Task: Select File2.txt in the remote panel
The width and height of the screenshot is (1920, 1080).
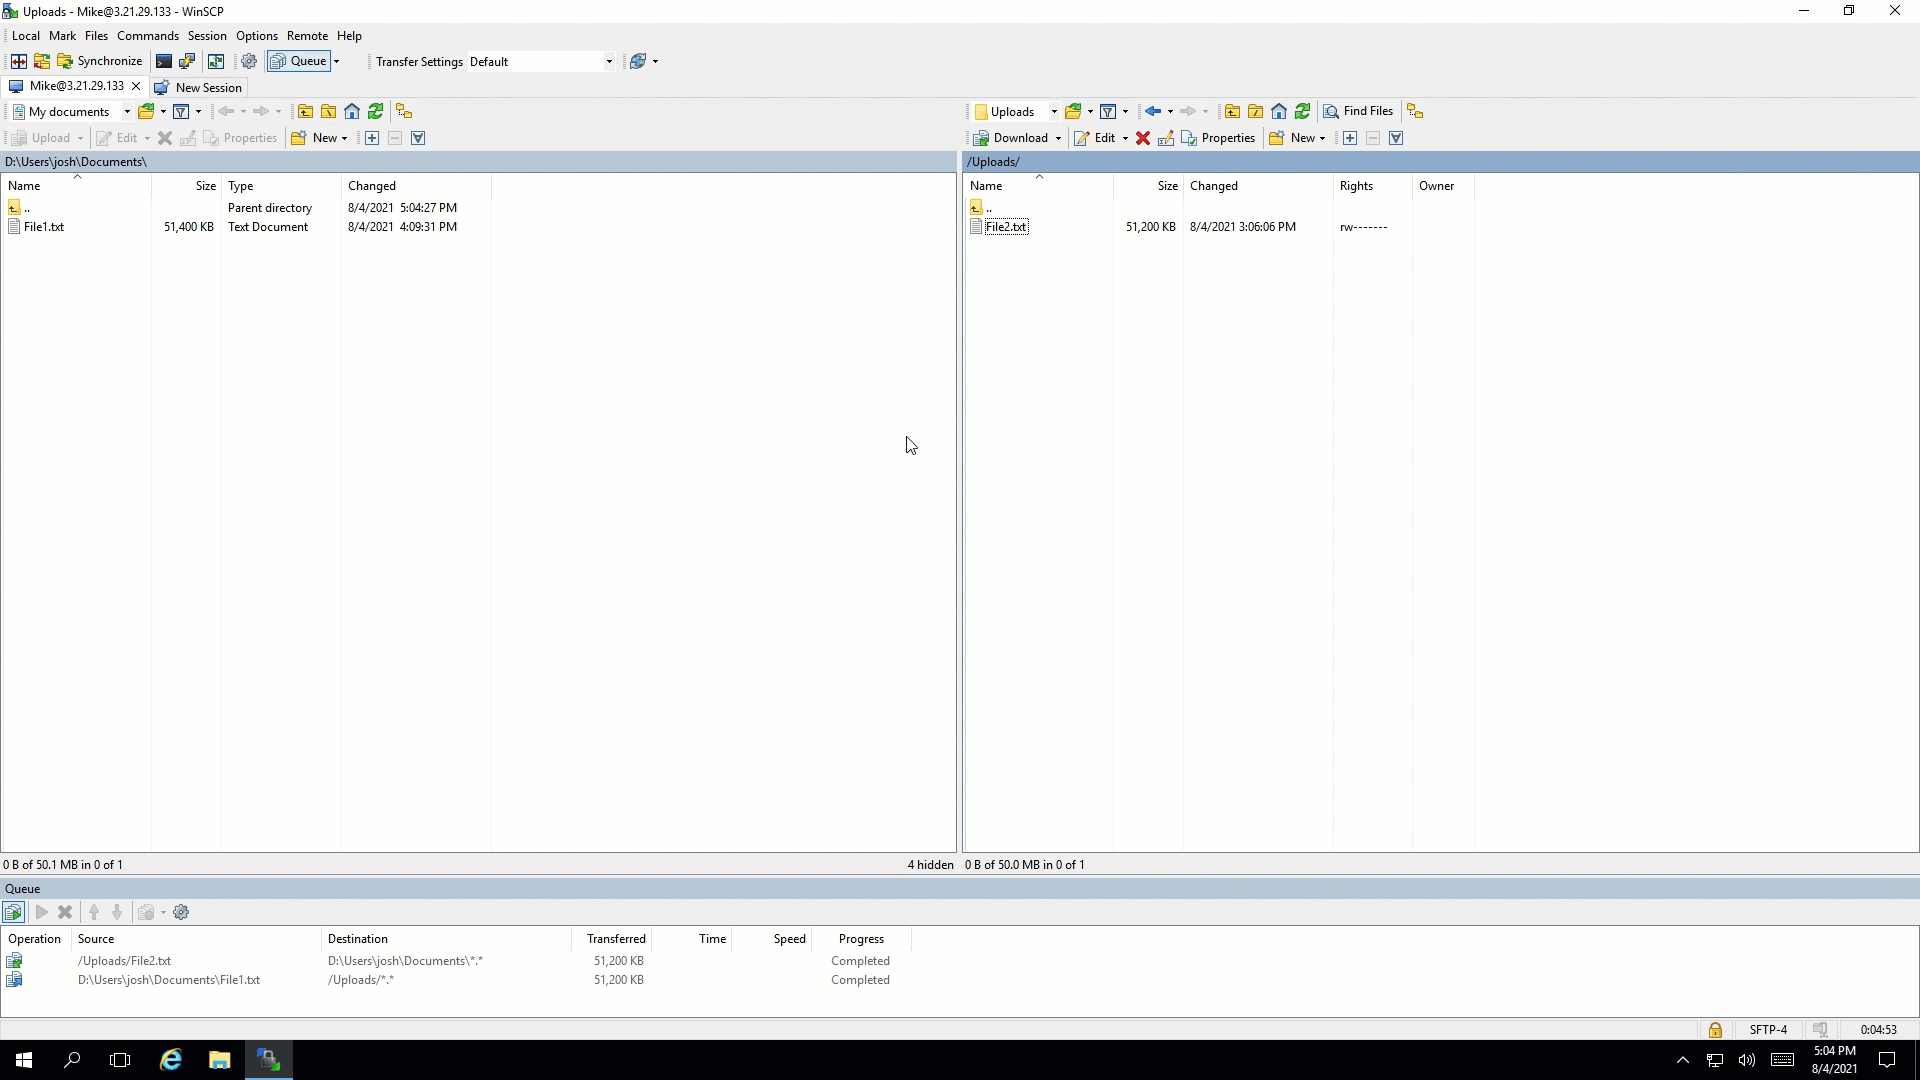Action: [1008, 226]
